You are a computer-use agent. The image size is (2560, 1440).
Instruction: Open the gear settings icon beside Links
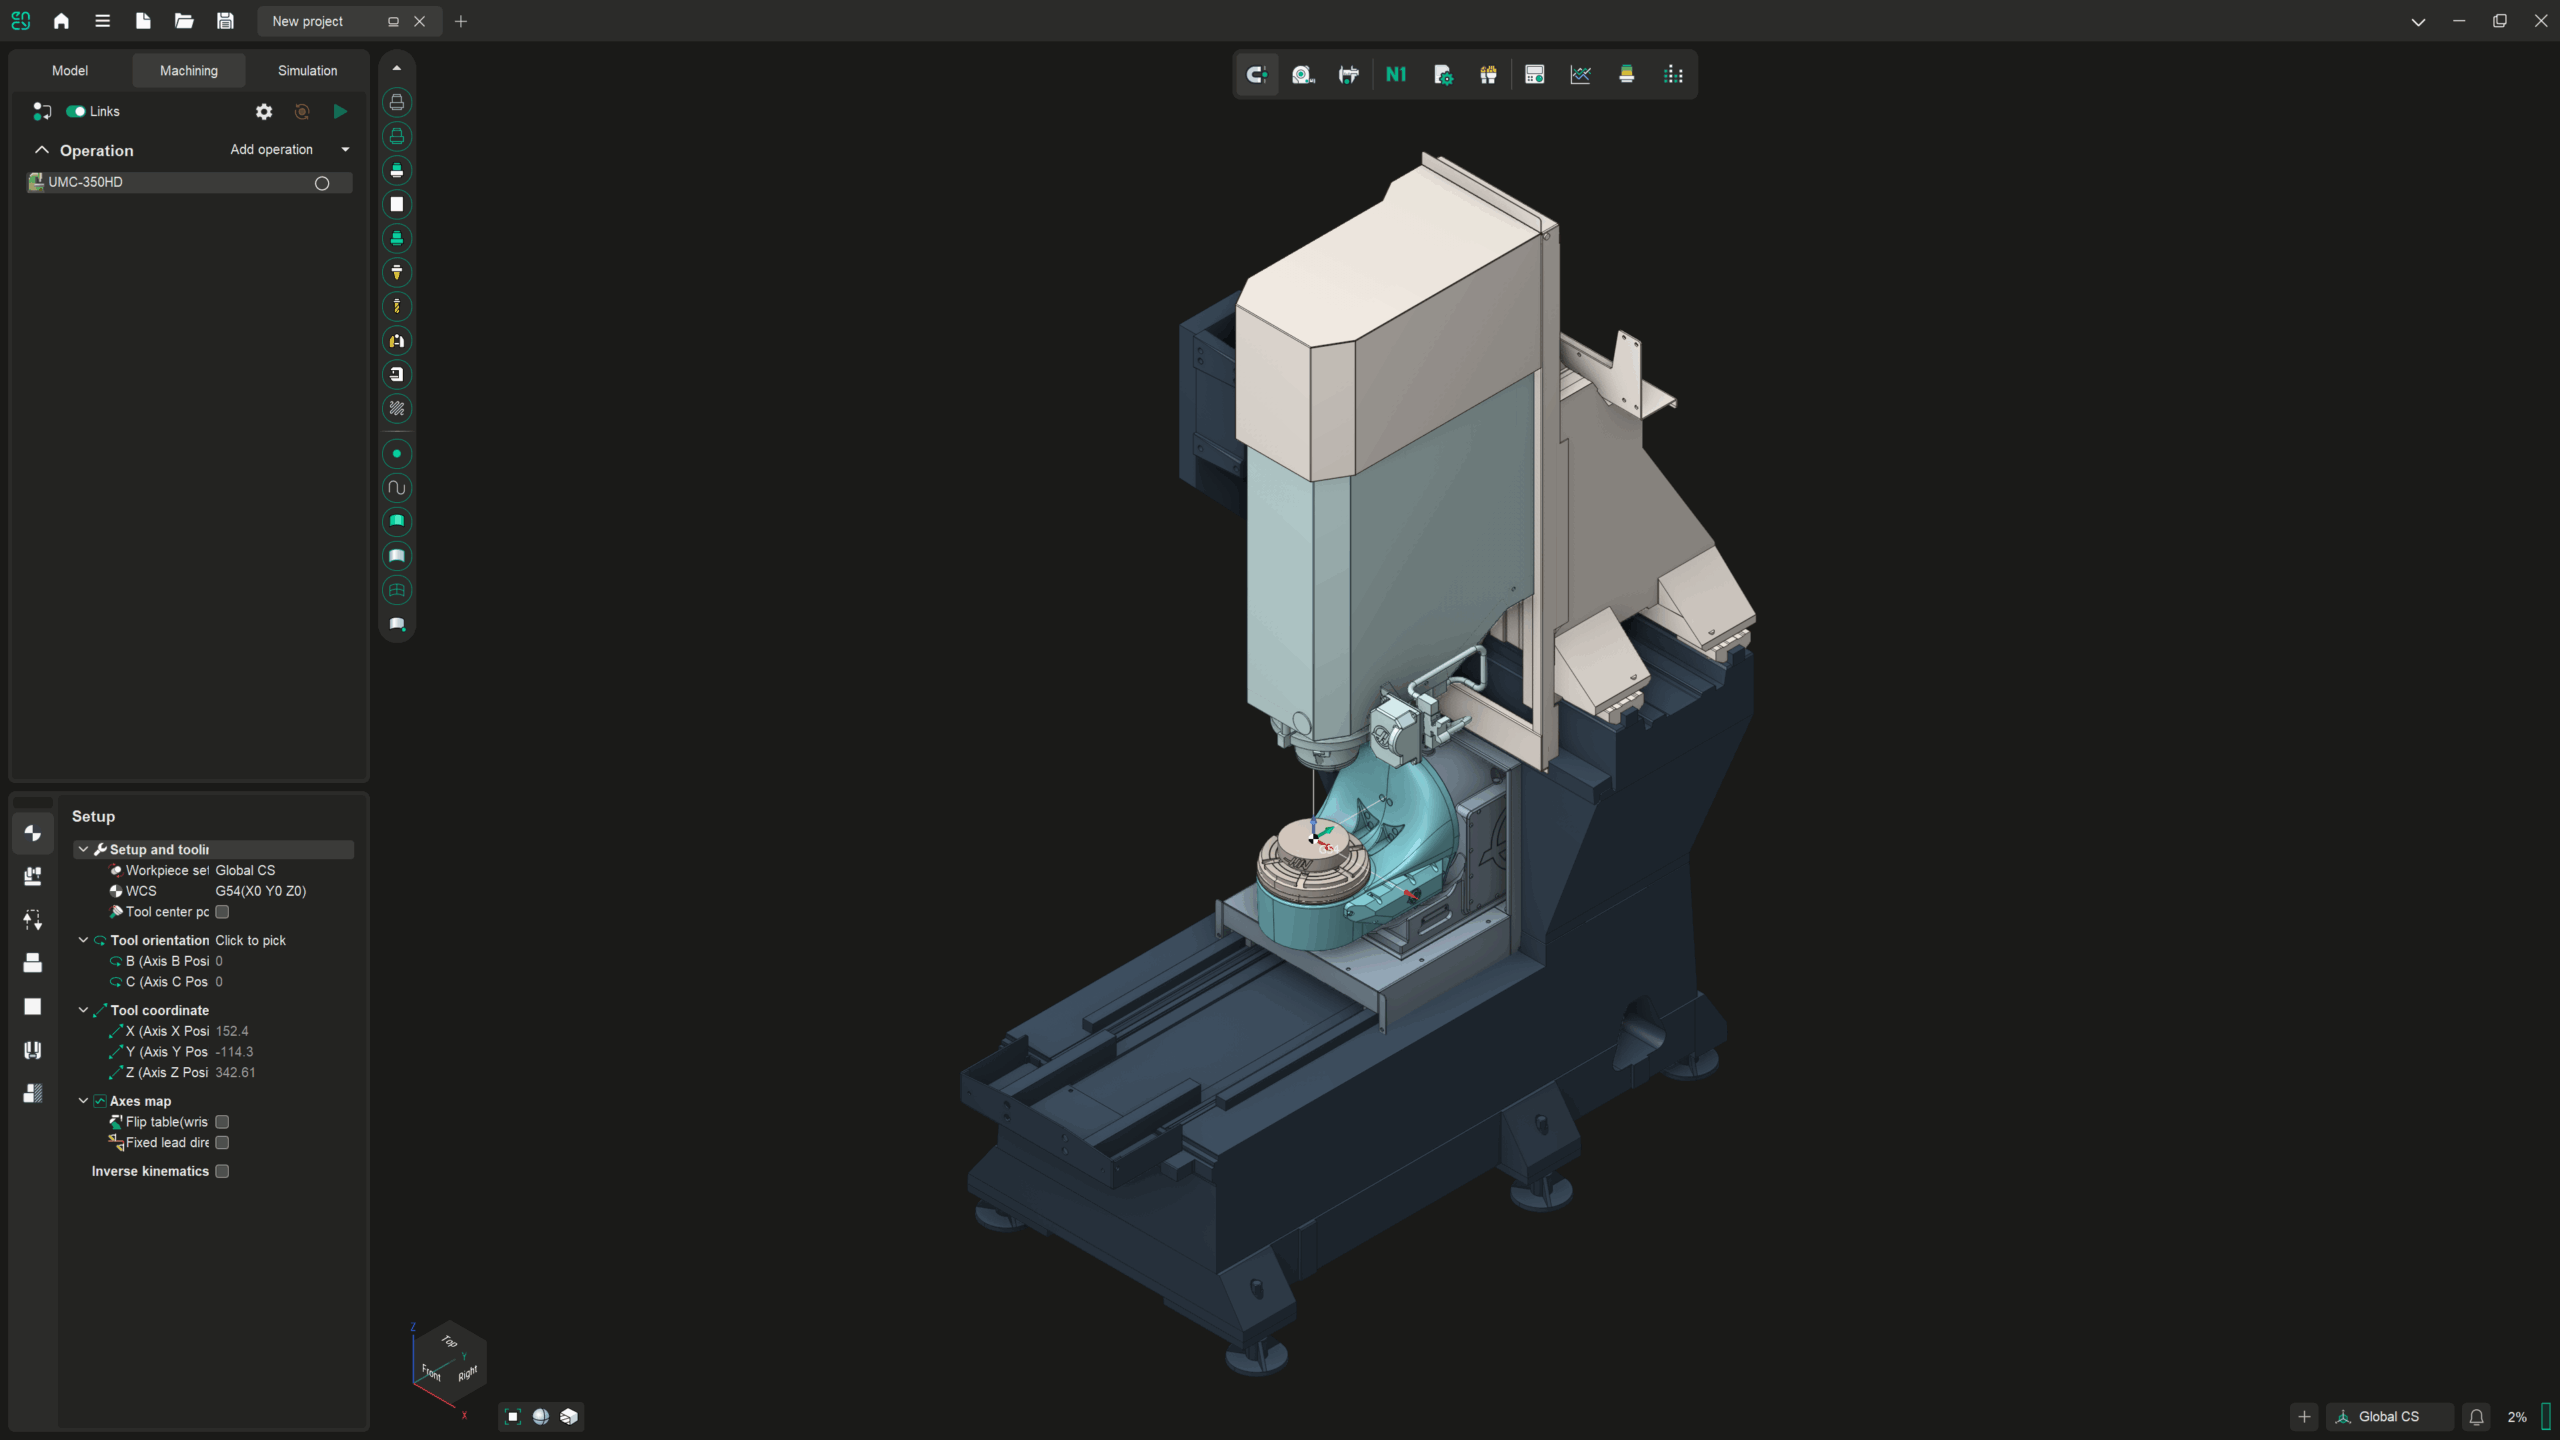(x=264, y=112)
